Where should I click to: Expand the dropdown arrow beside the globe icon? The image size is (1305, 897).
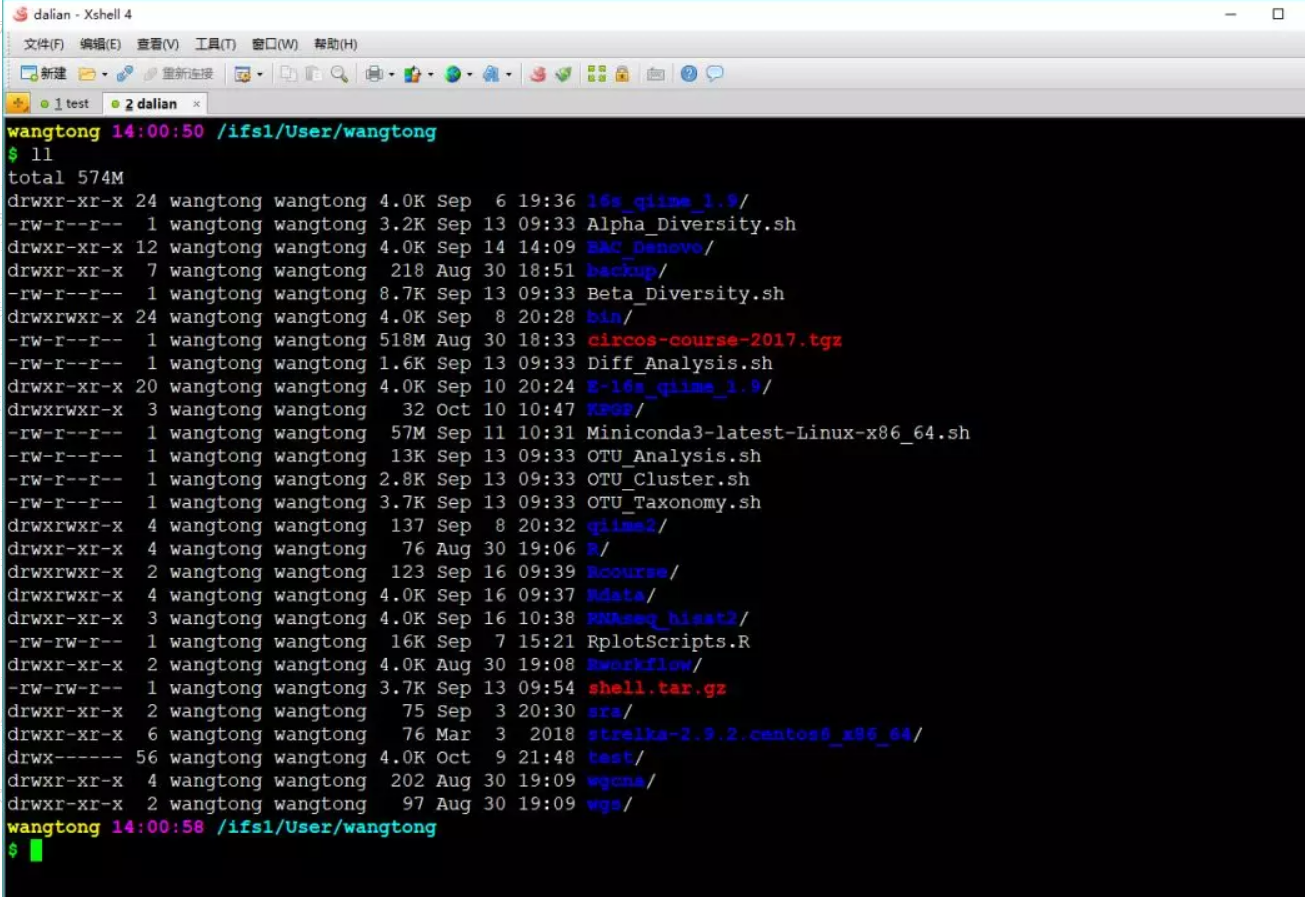469,74
